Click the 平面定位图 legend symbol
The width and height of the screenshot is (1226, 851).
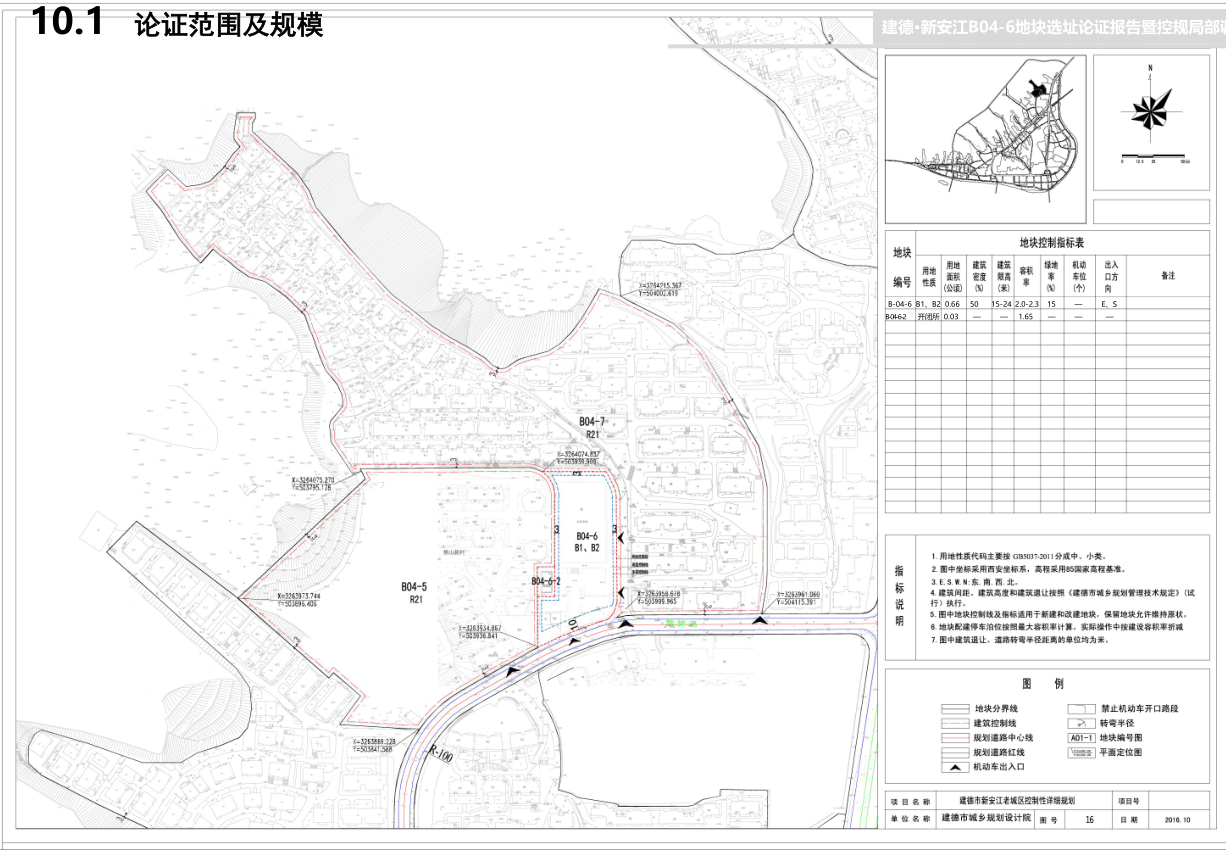(x=1078, y=752)
